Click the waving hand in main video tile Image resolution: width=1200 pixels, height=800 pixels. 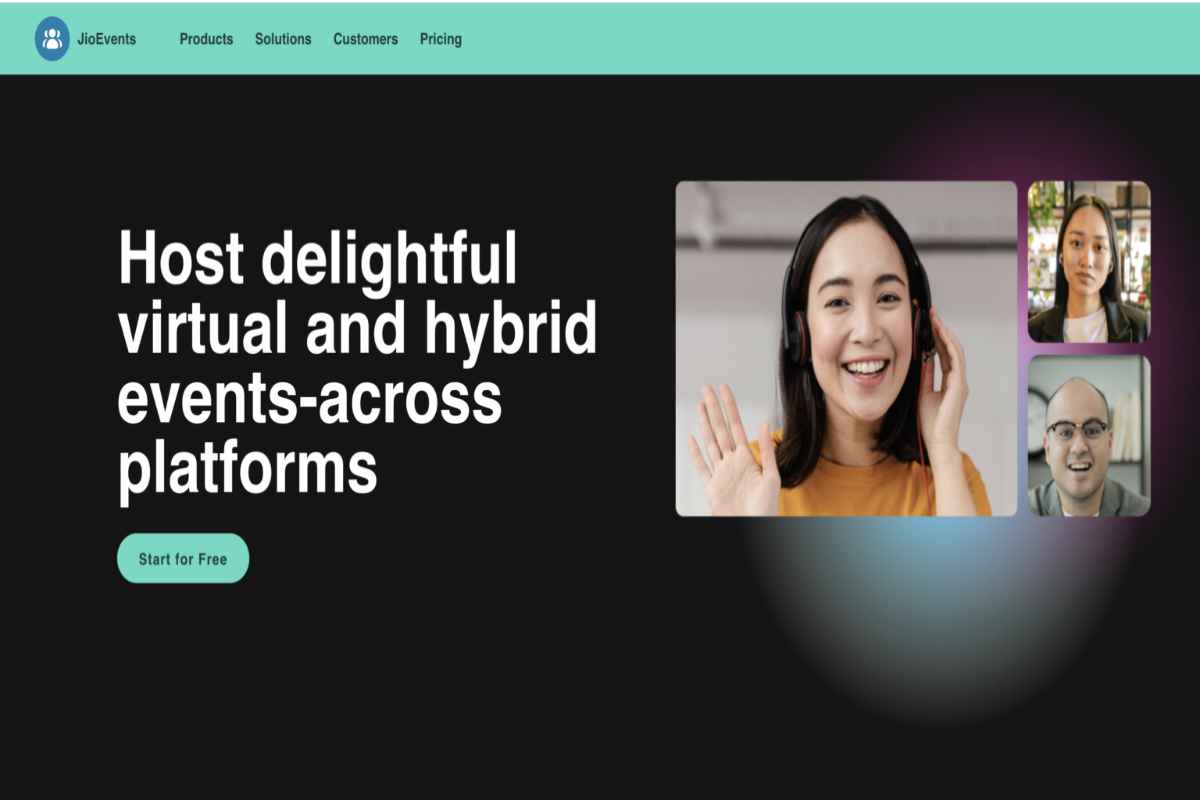tap(730, 450)
